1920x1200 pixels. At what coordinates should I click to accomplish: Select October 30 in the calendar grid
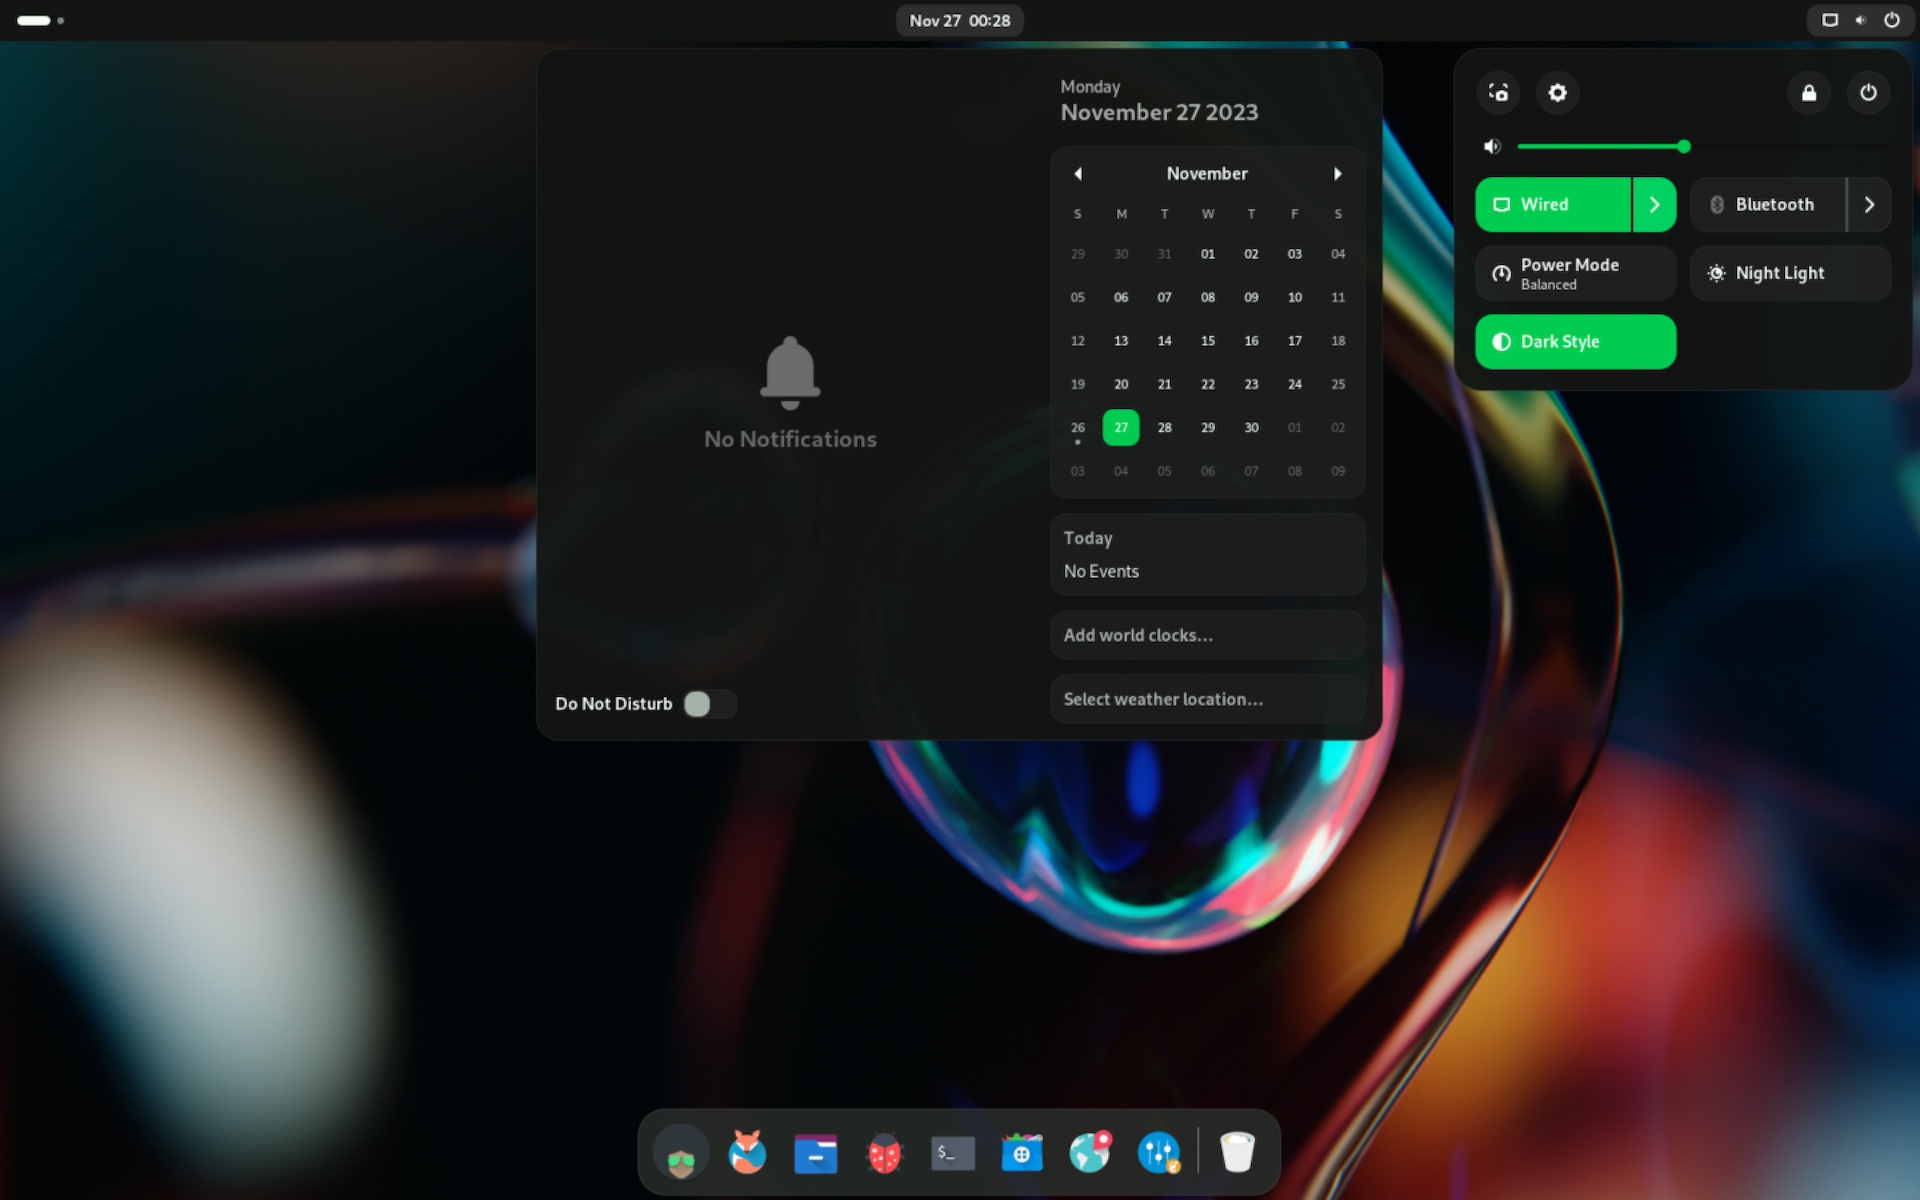1121,254
